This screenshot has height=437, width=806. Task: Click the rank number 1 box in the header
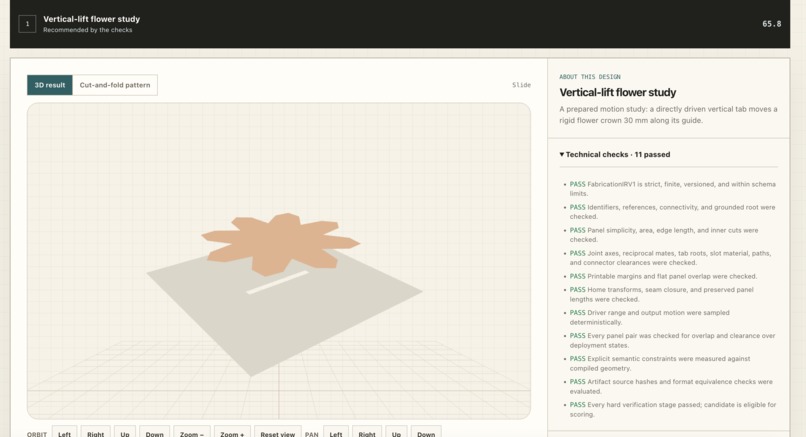[x=27, y=24]
